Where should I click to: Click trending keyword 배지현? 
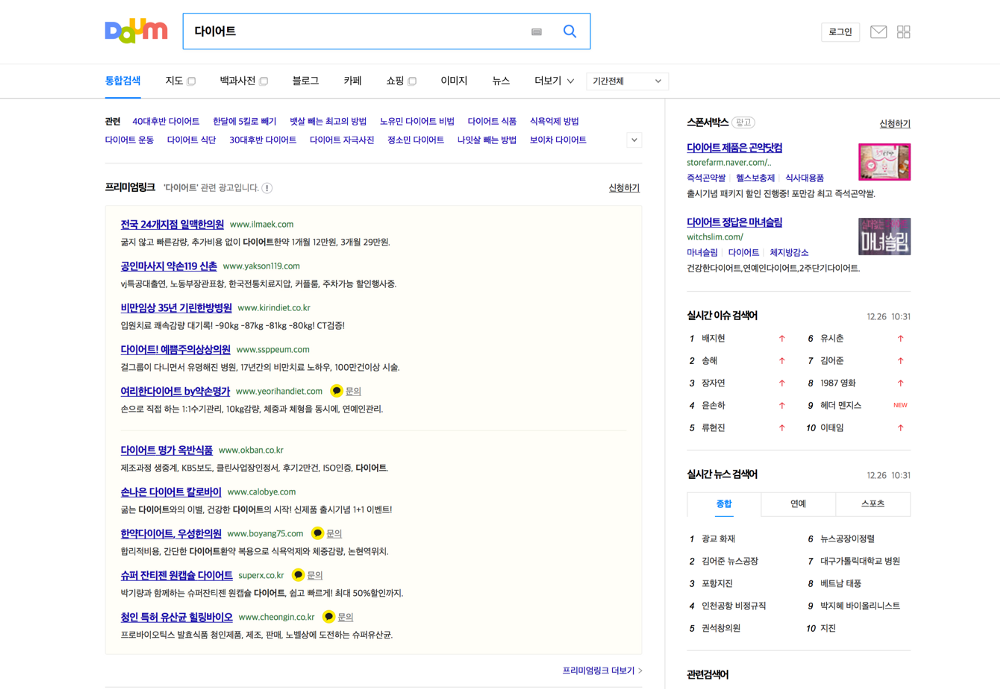pos(713,339)
